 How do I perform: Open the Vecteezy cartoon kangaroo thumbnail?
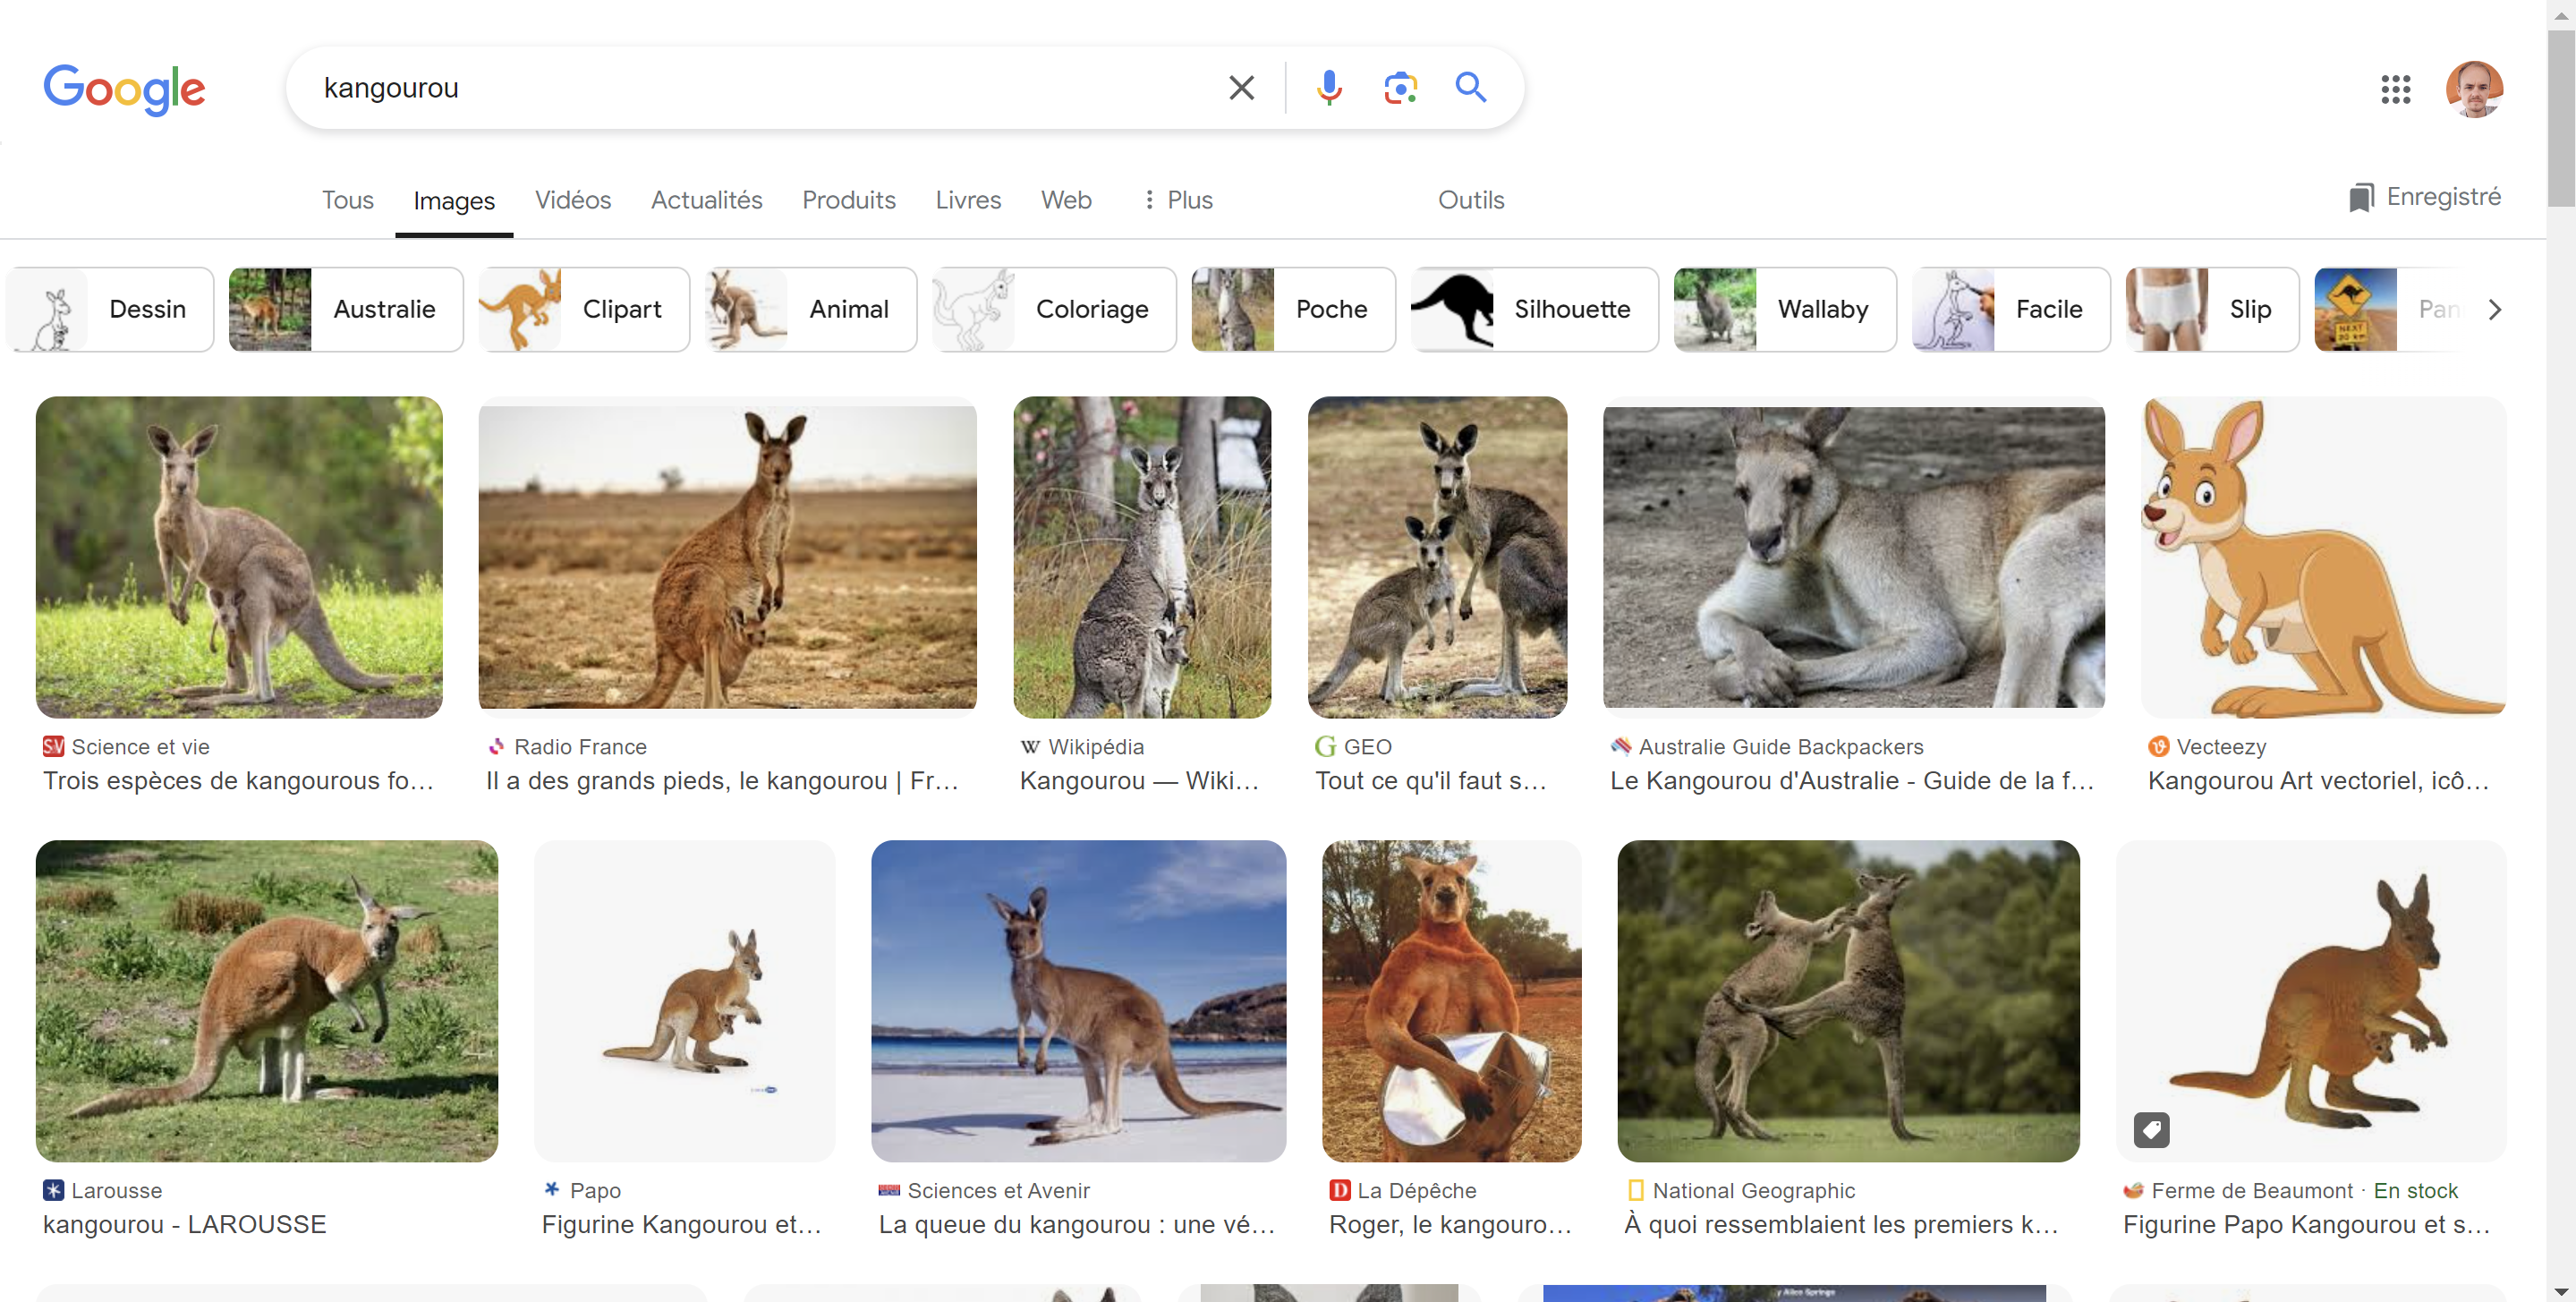2323,556
